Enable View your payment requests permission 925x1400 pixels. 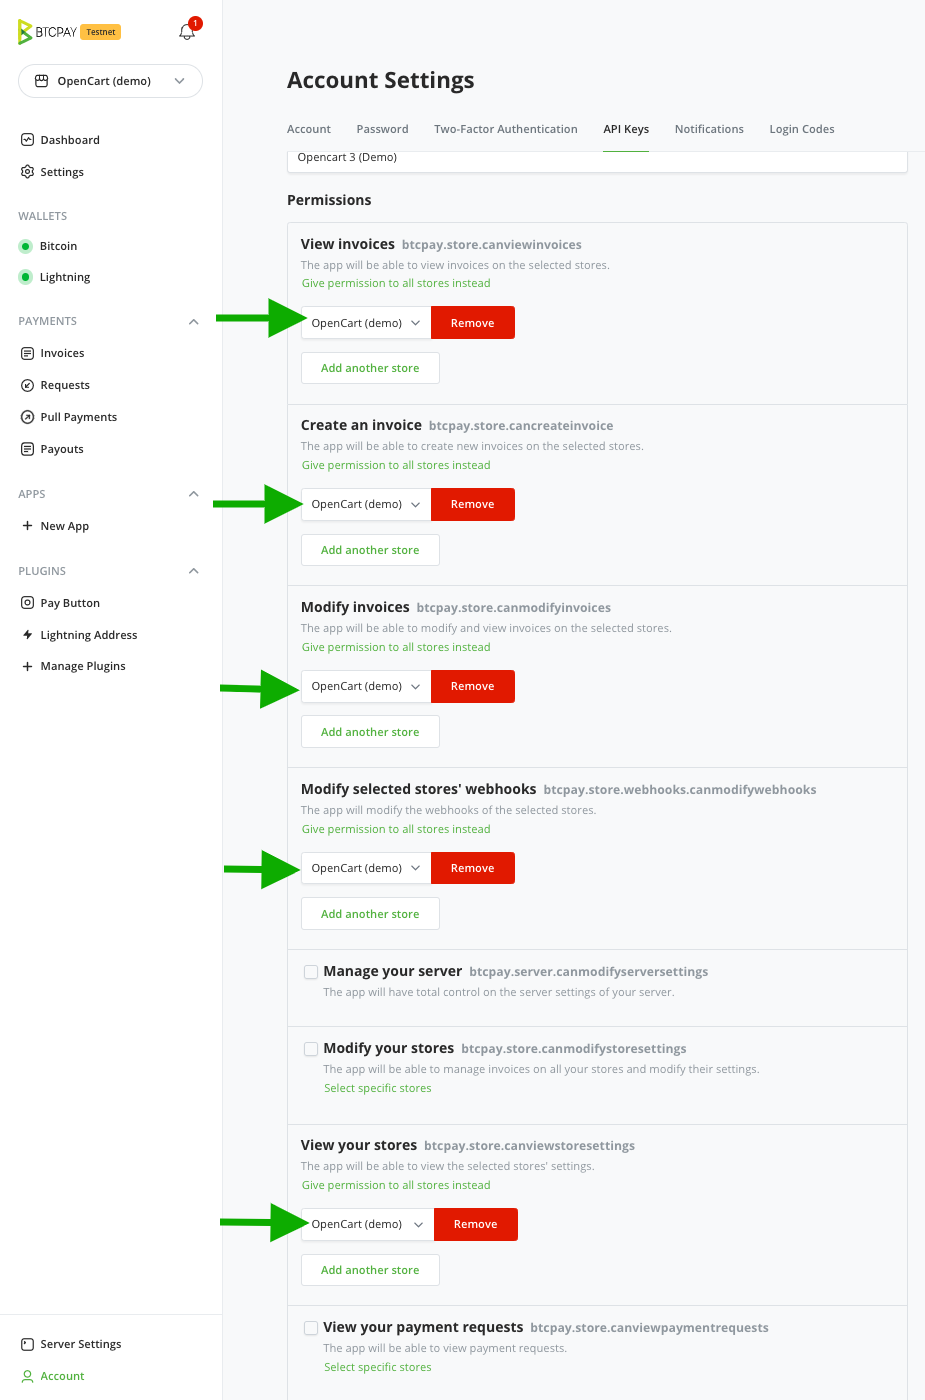[311, 1327]
